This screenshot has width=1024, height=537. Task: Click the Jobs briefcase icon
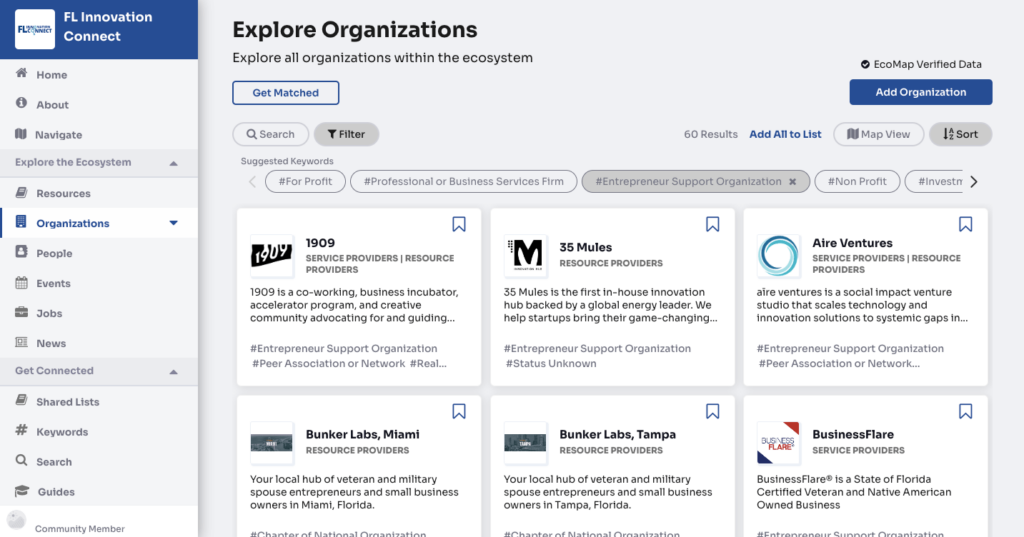[22, 312]
